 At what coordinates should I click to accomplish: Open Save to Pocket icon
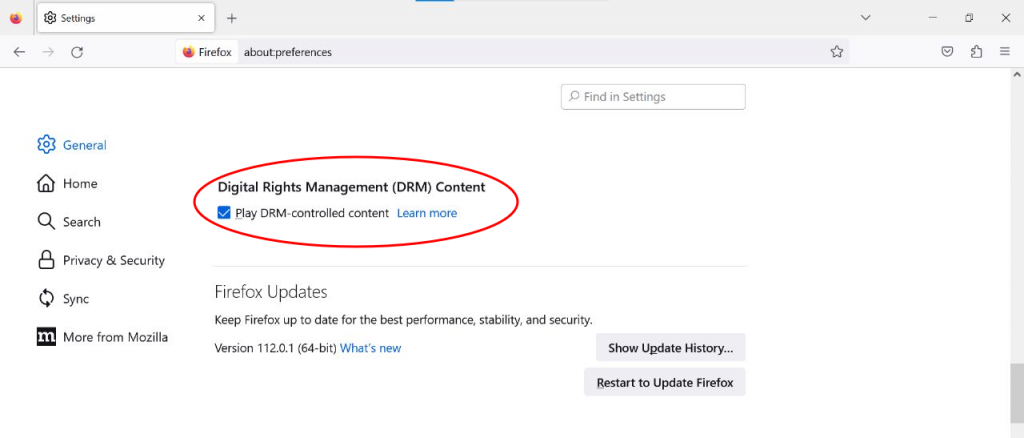(x=947, y=52)
